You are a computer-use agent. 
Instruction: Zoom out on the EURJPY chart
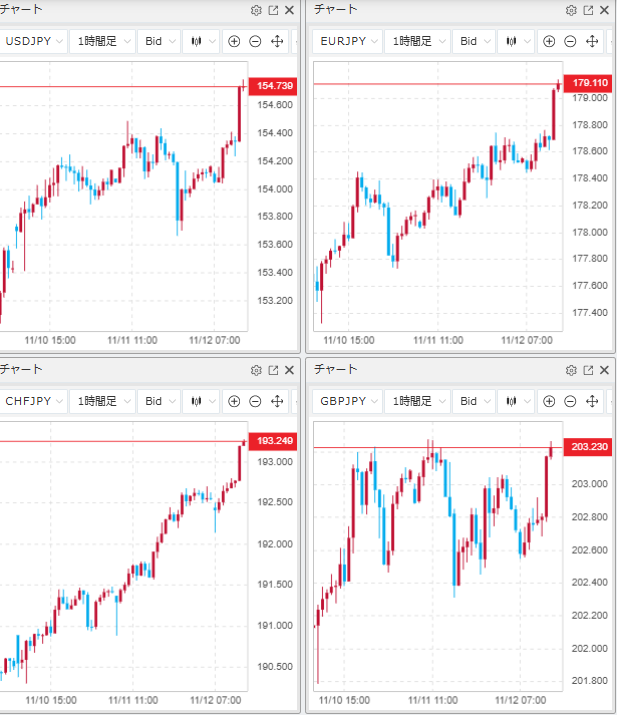coord(570,41)
